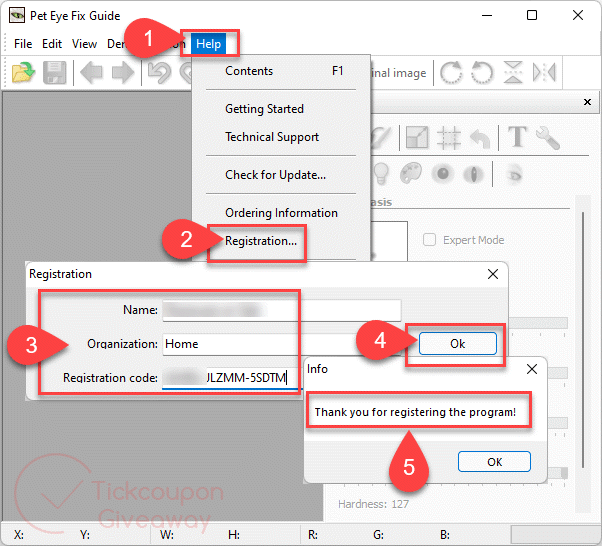
Task: Open the Edit menu
Action: (52, 44)
